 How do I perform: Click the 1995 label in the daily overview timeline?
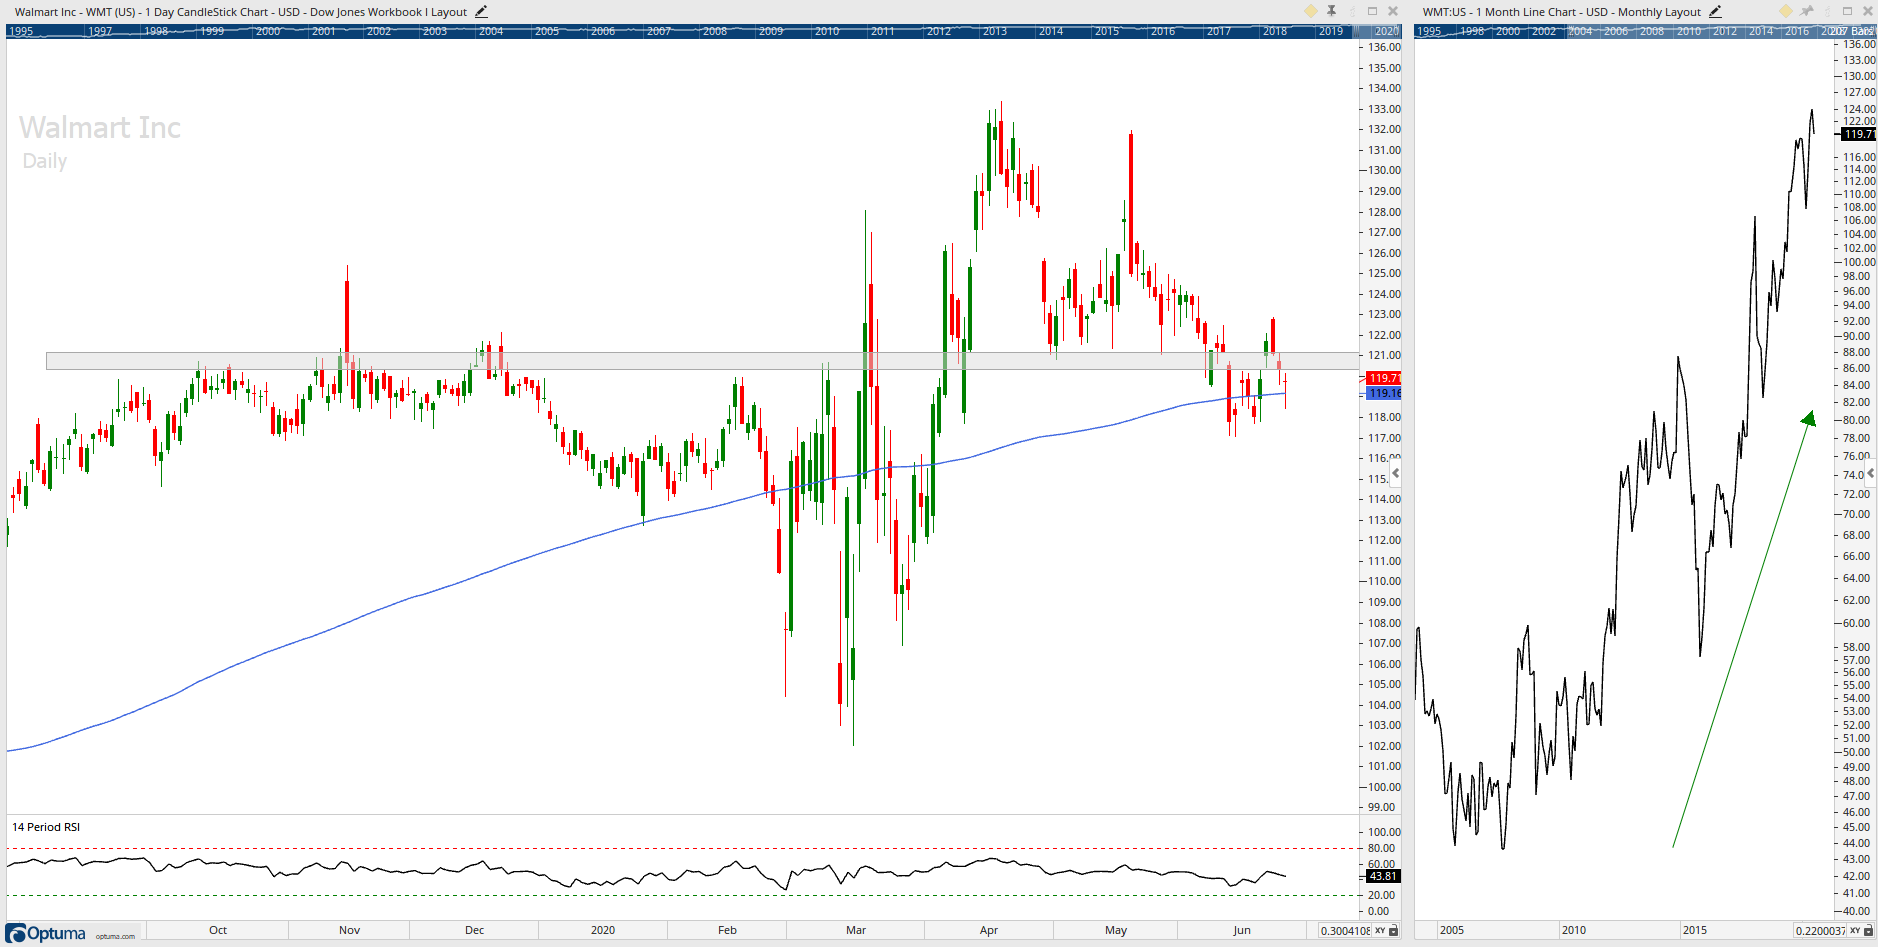[21, 31]
